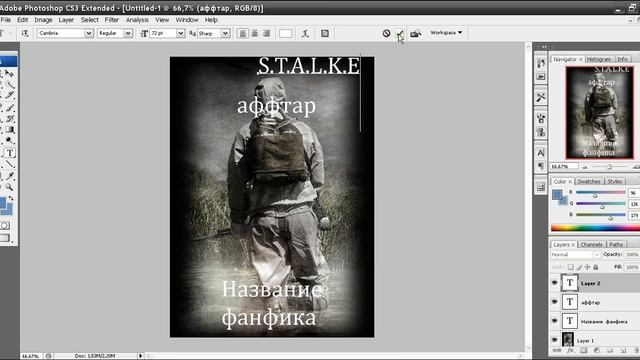Change the screen mode at toolbox bottom
The width and height of the screenshot is (640, 360).
pyautogui.click(x=5, y=238)
